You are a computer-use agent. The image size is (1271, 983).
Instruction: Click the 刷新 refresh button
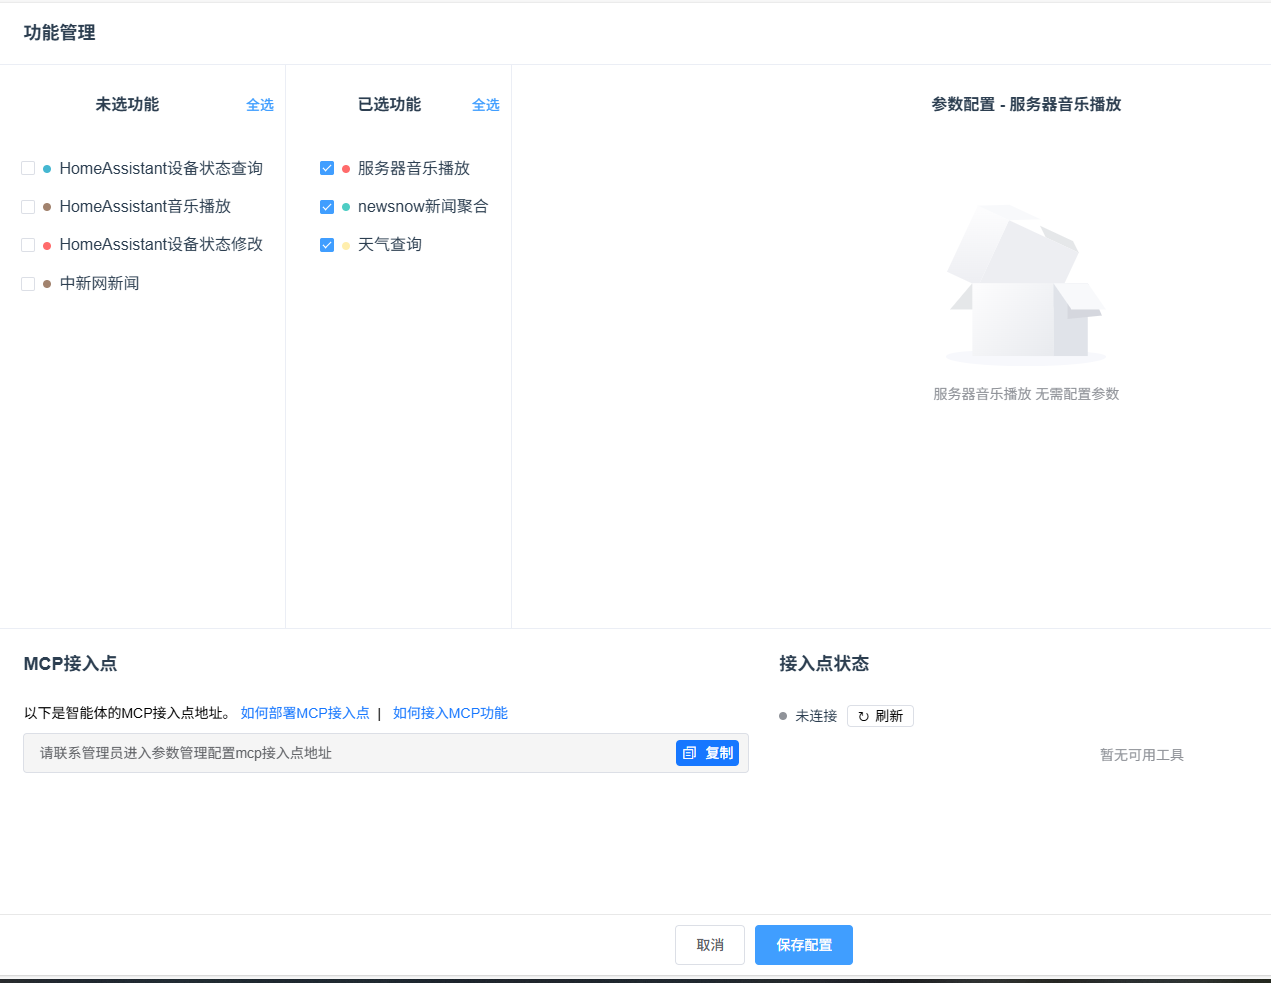pos(880,716)
